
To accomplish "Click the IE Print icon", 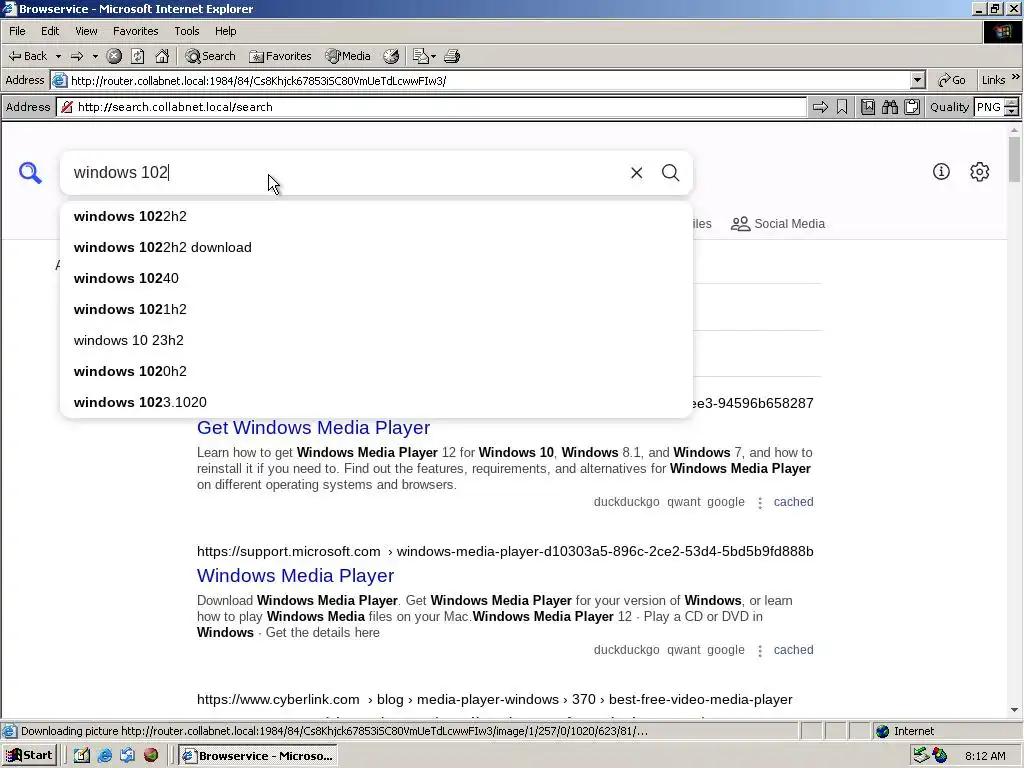I will pyautogui.click(x=452, y=56).
